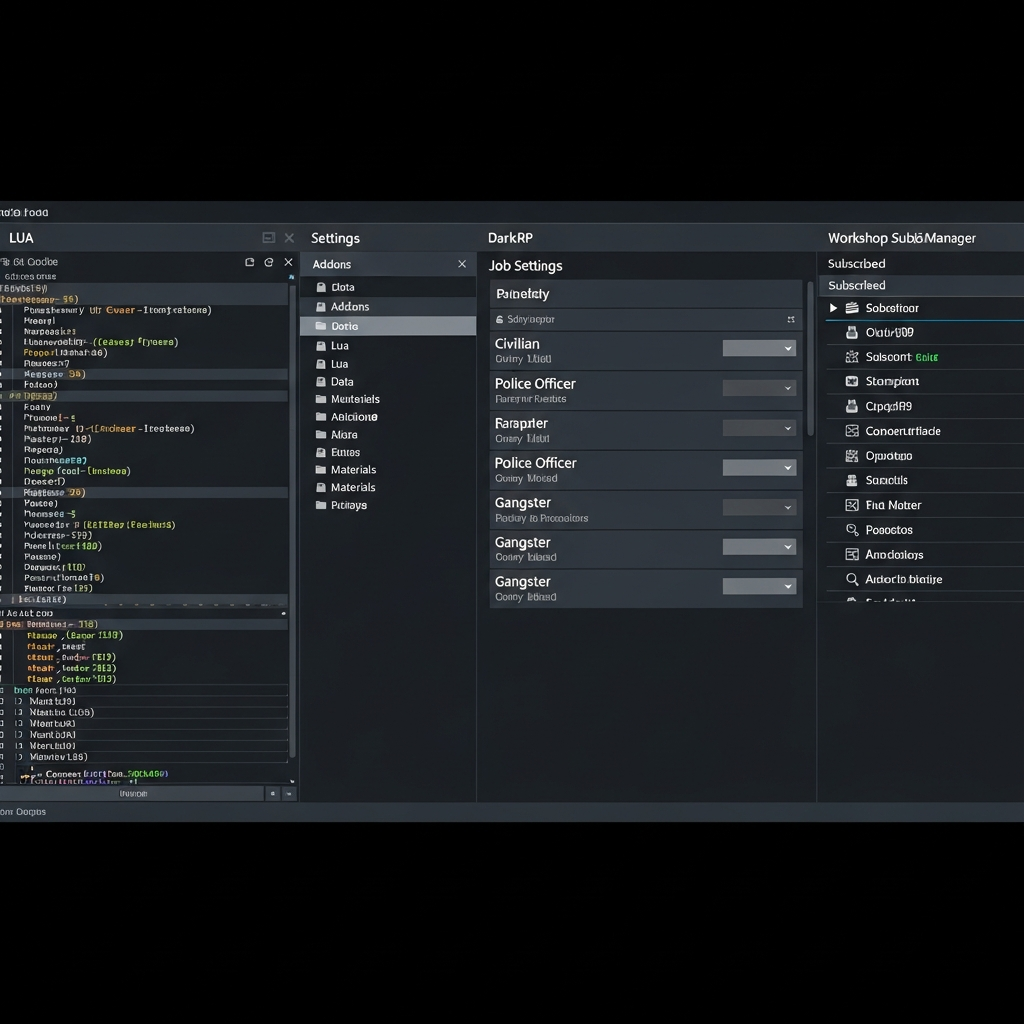Screen dimensions: 1024x1024
Task: Click the icon beside Olotbr609 in Workshop
Action: pyautogui.click(x=852, y=332)
